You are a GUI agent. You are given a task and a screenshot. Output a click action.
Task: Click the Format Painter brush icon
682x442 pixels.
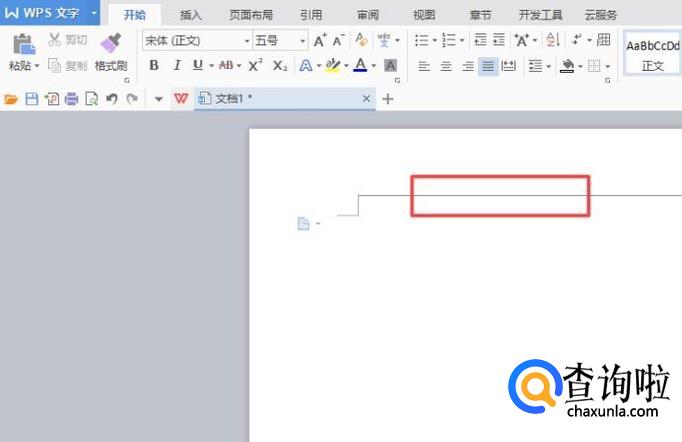click(111, 43)
